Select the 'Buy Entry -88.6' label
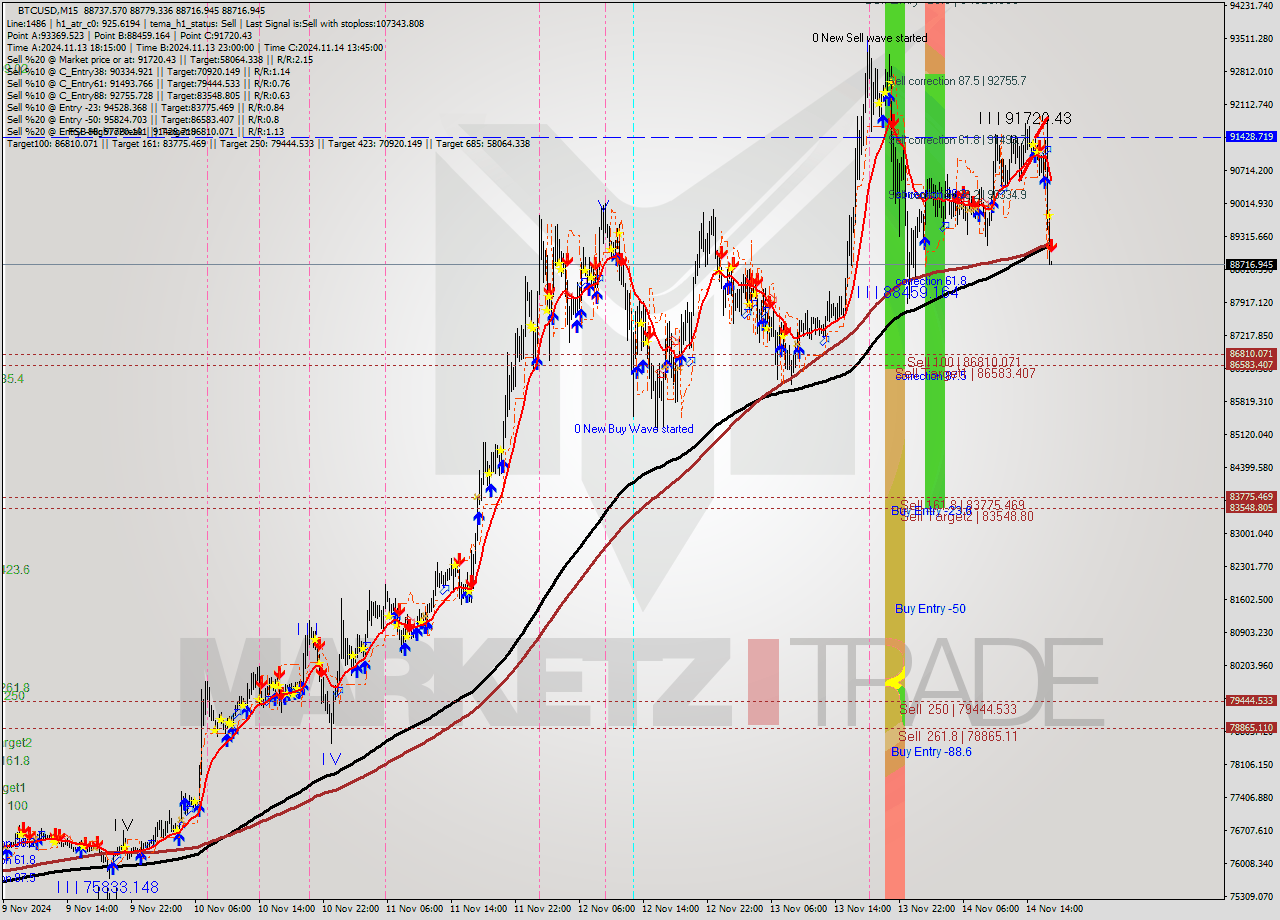The width and height of the screenshot is (1280, 920). pos(931,751)
